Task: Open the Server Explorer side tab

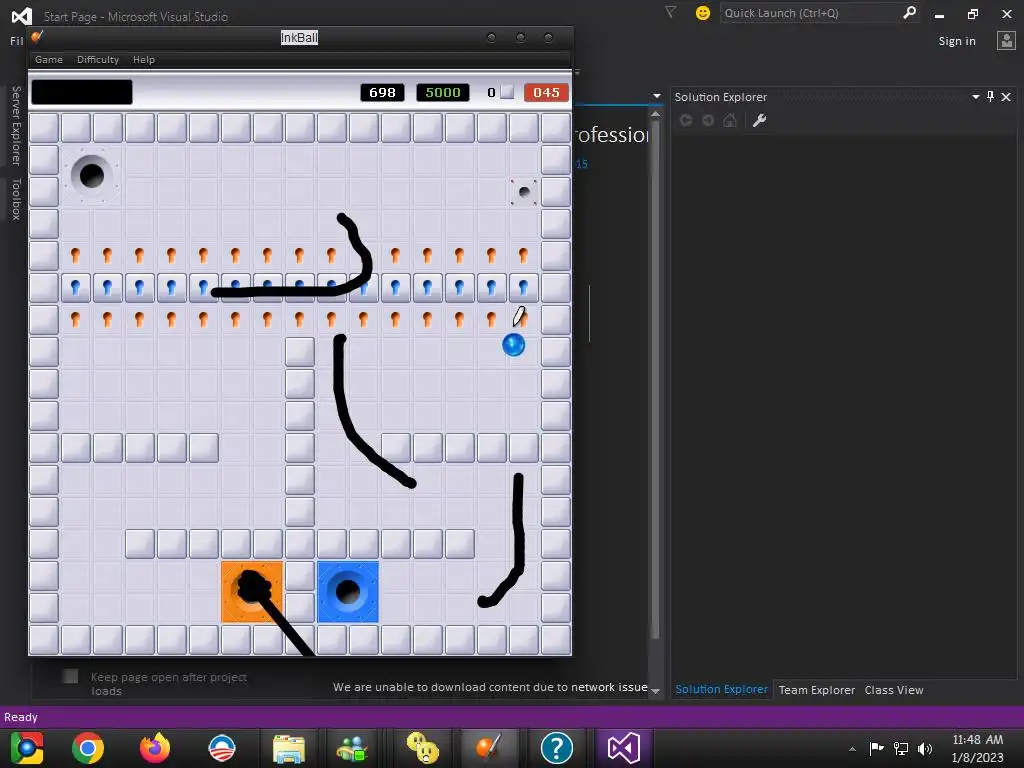Action: pos(16,125)
